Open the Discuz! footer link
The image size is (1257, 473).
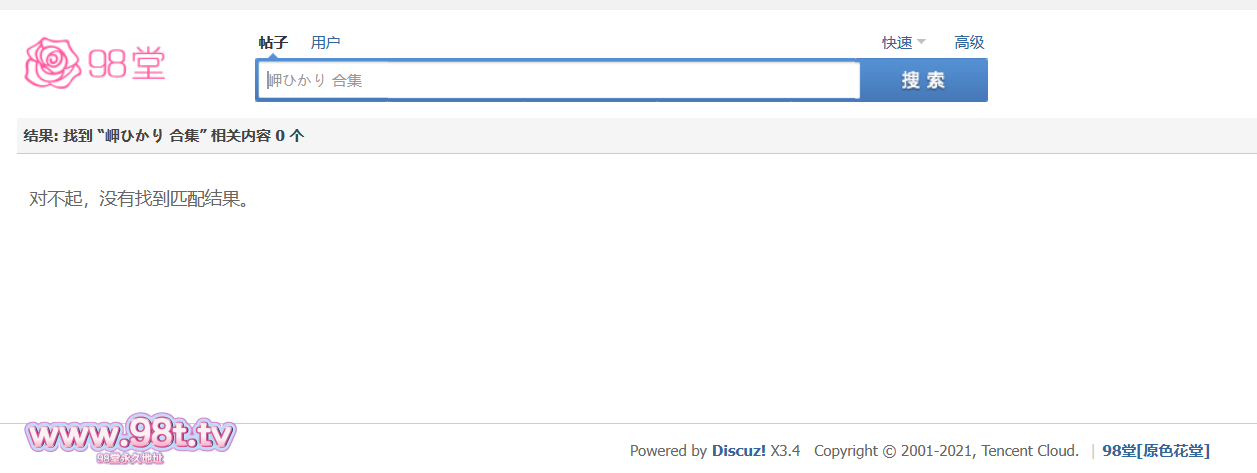coord(739,451)
